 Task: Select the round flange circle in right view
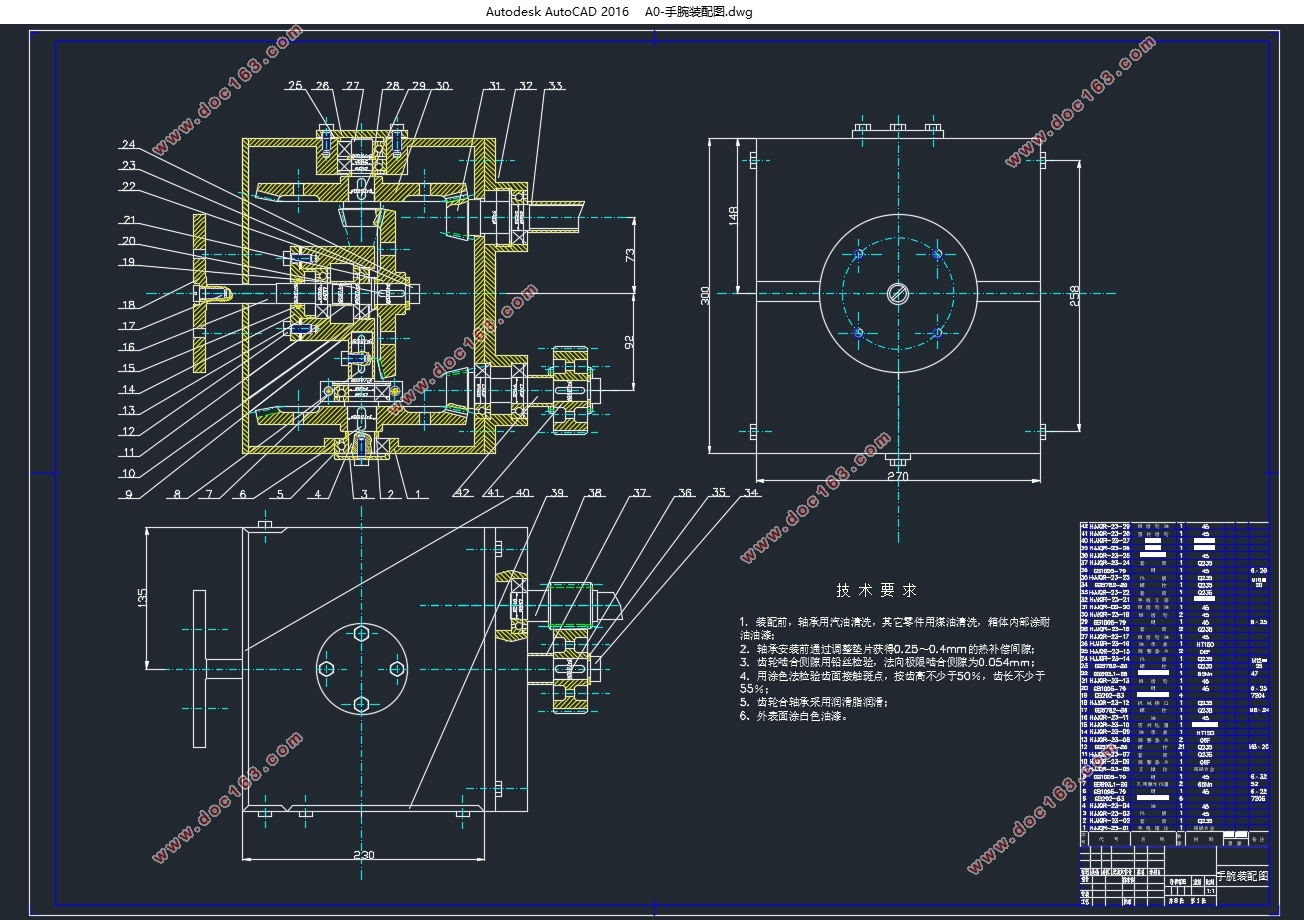click(898, 293)
